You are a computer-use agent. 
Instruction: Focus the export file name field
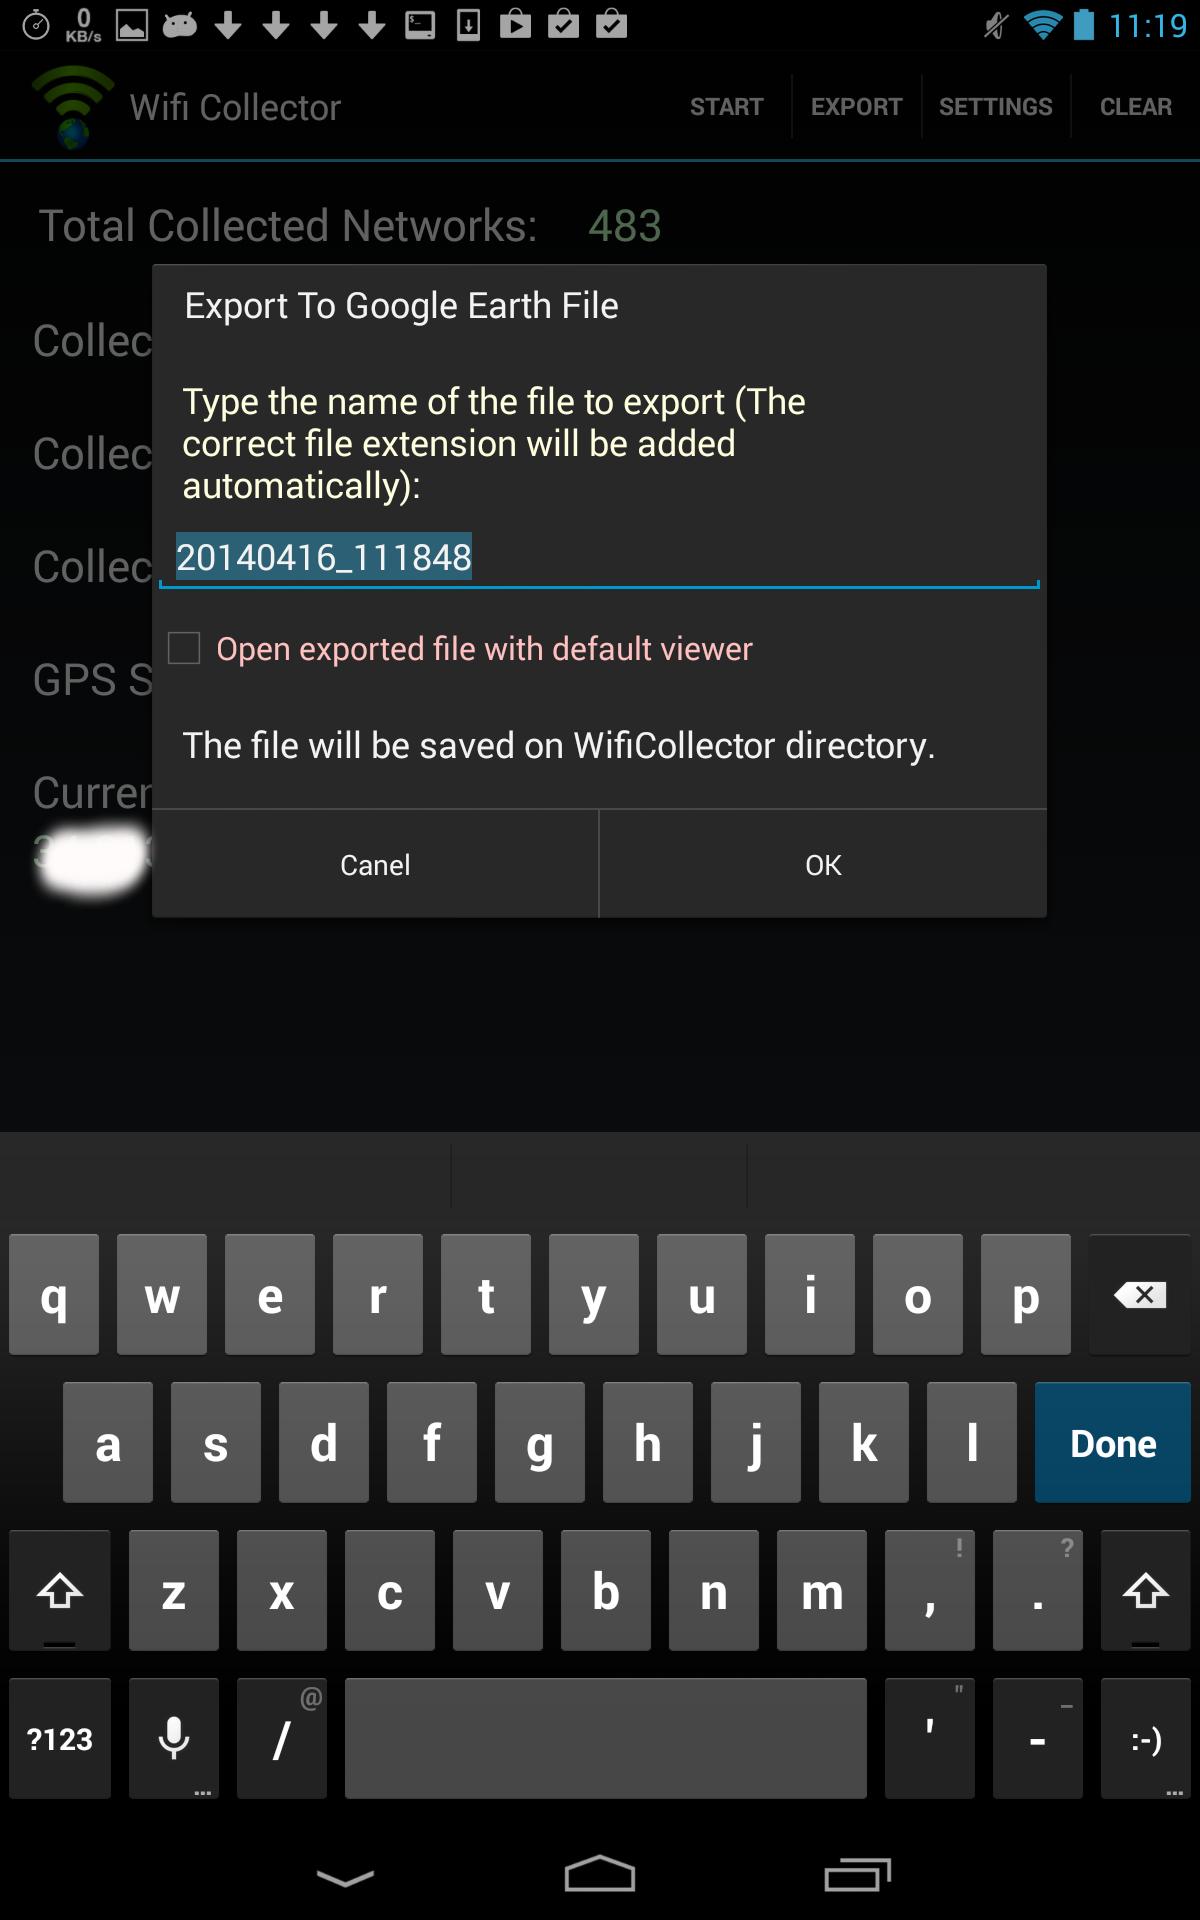pyautogui.click(x=600, y=557)
